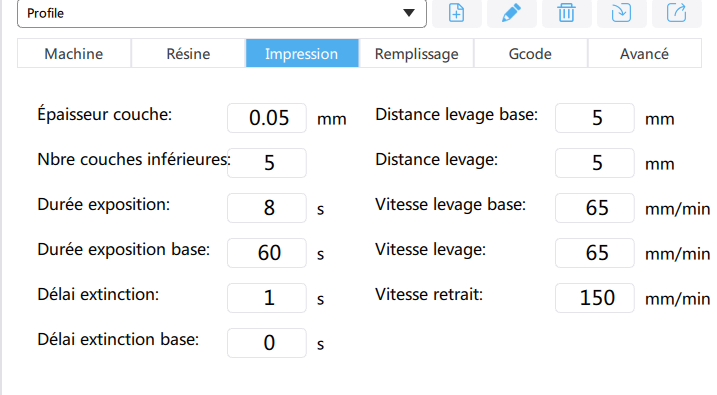Select the Vitesse levage base input
Screen dimensions: 717x395
(595, 208)
